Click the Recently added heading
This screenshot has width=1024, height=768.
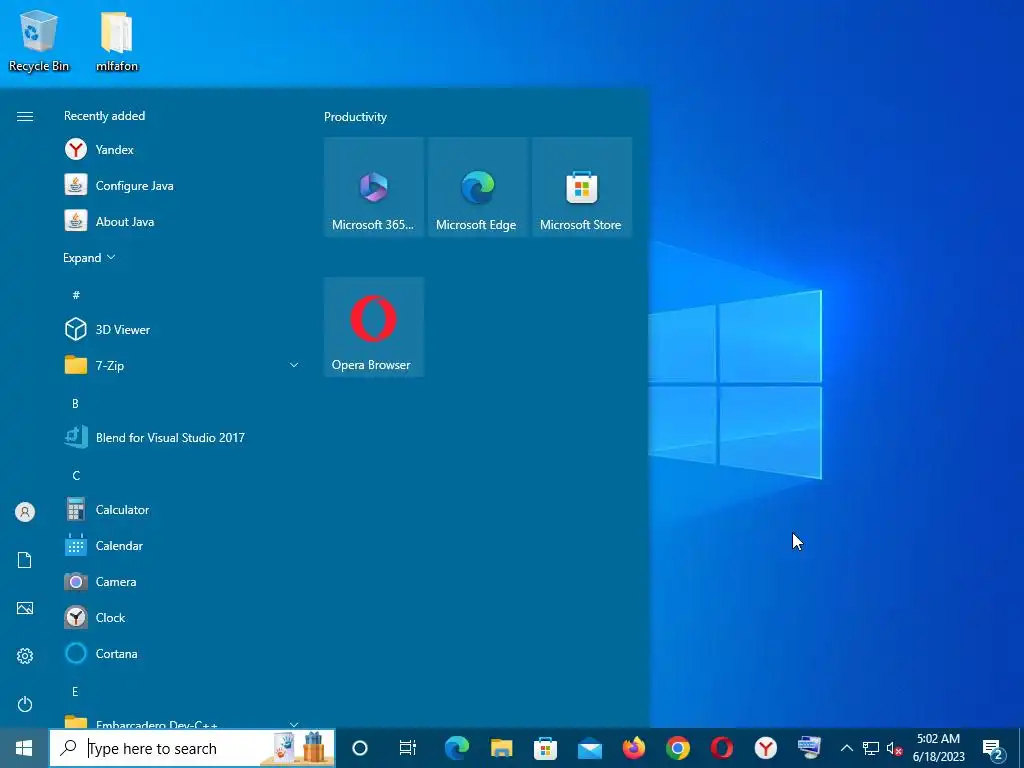(104, 116)
